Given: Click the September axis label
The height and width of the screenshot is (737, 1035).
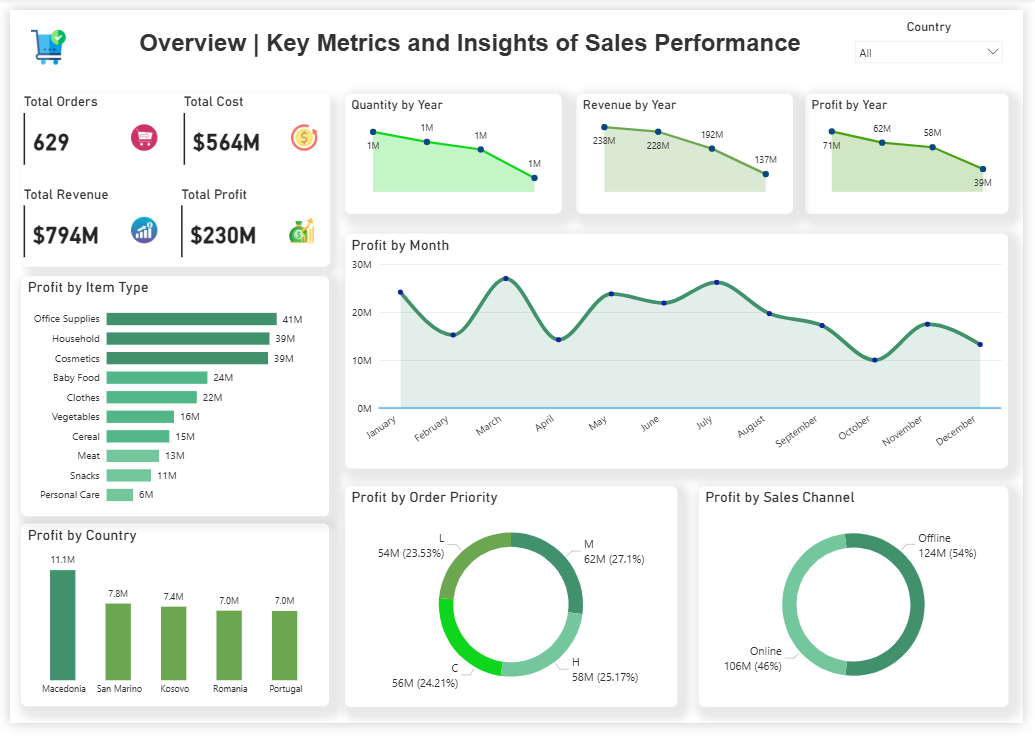Looking at the screenshot, I should pos(796,431).
